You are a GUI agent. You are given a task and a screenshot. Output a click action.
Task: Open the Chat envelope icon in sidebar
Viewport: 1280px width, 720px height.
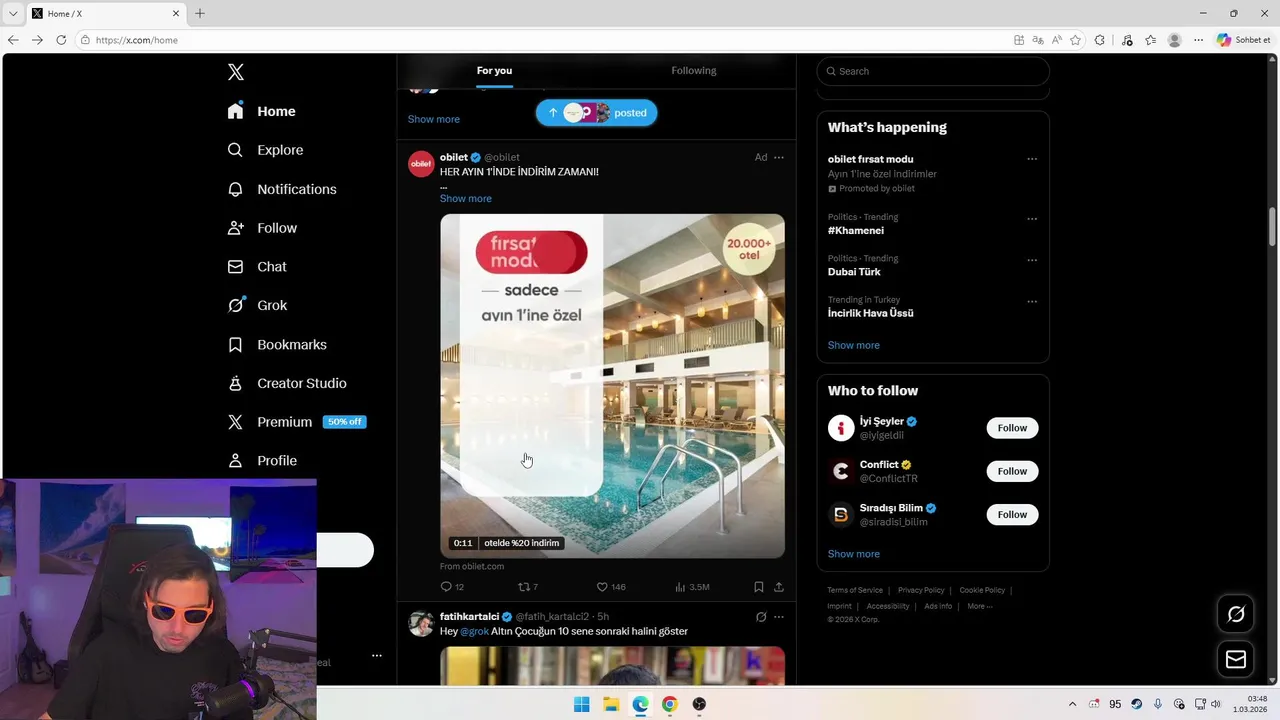click(x=235, y=267)
